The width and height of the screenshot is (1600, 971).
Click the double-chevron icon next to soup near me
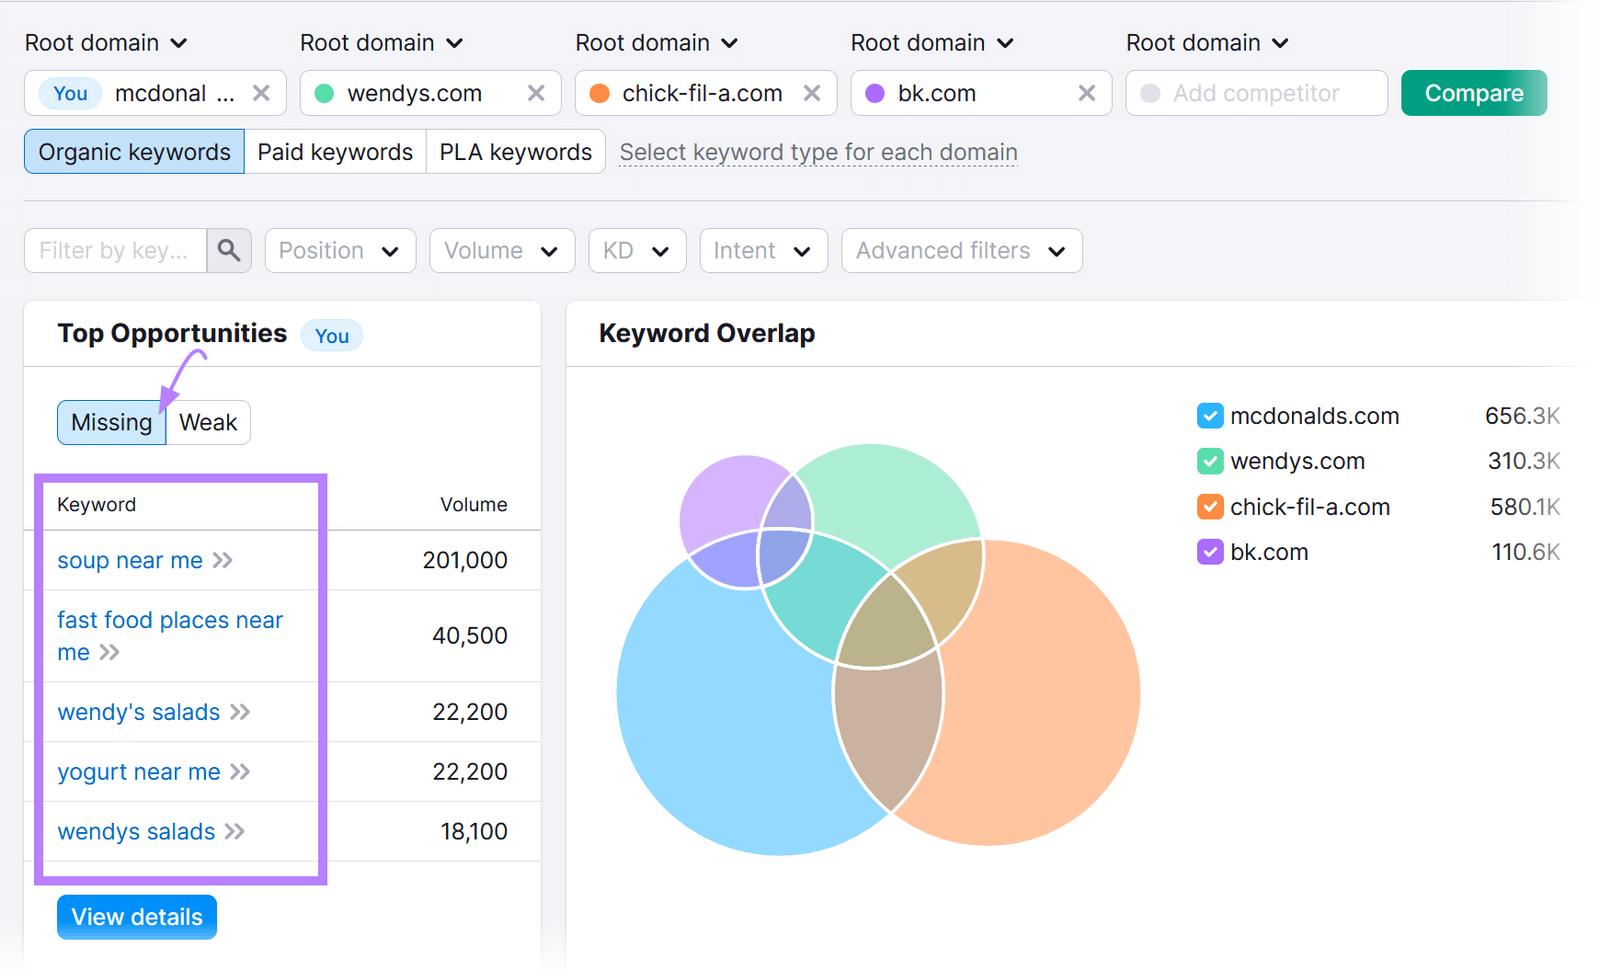coord(222,560)
